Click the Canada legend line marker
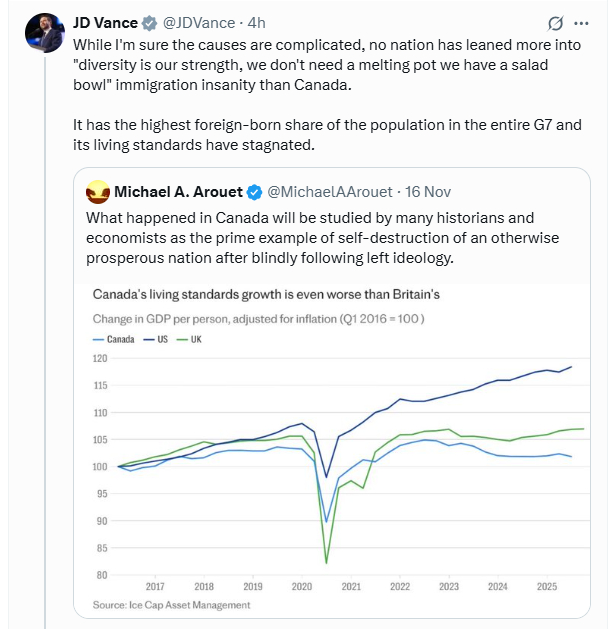Image resolution: width=612 pixels, height=629 pixels. pos(97,340)
